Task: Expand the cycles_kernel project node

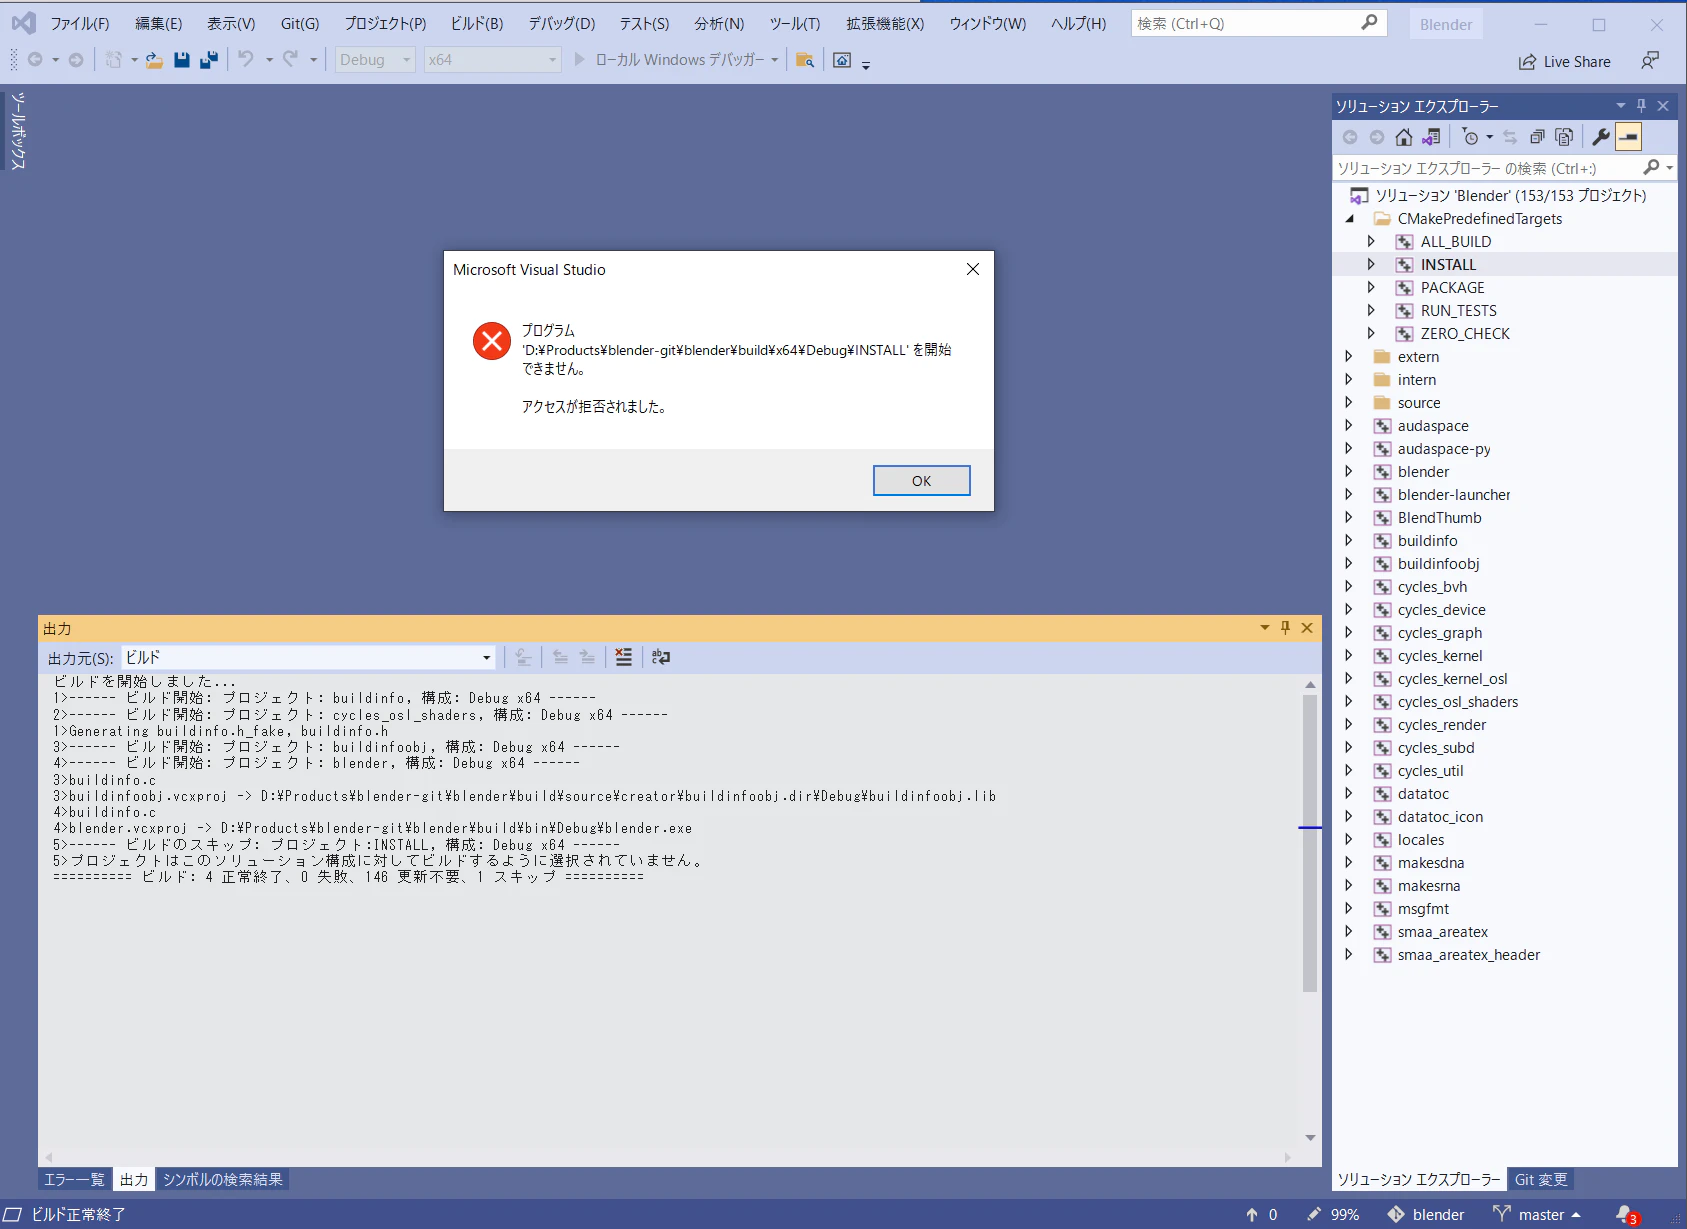Action: (1348, 656)
